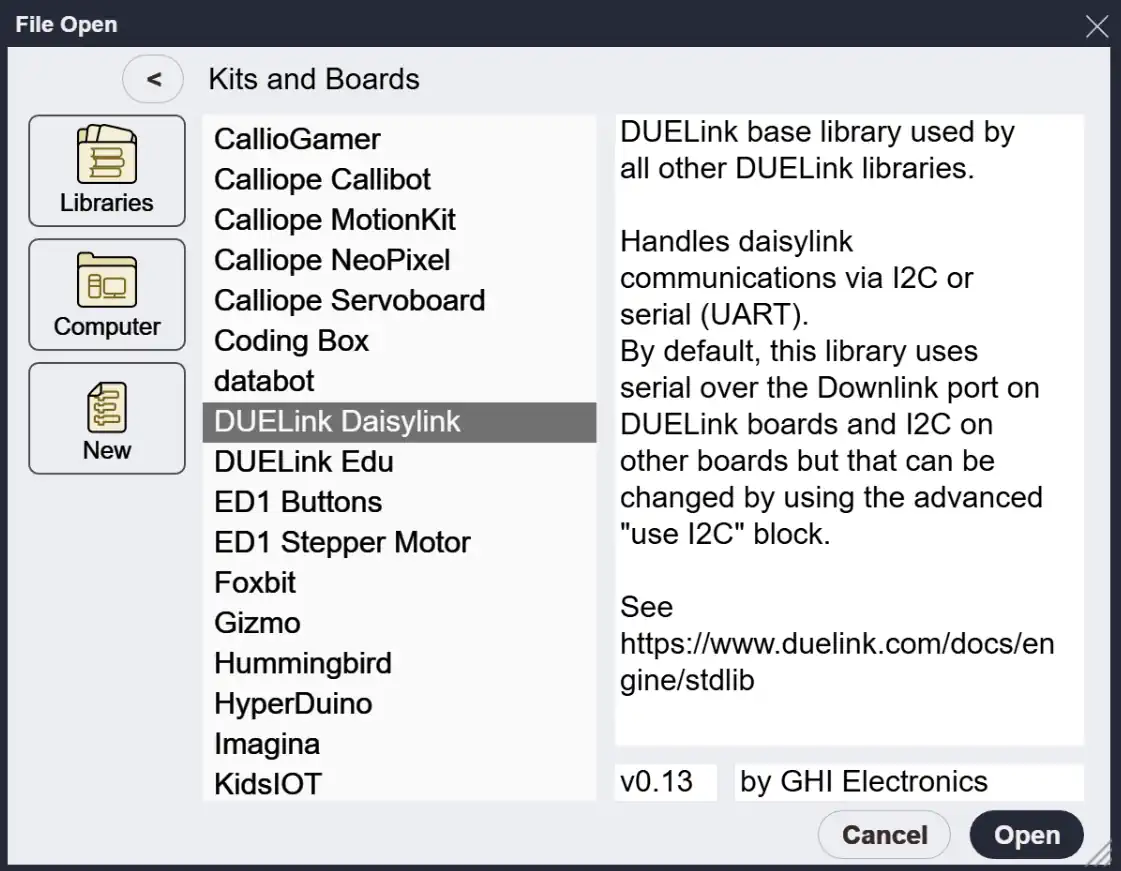Pick Calliope NeoPixel from the list

pos(332,260)
